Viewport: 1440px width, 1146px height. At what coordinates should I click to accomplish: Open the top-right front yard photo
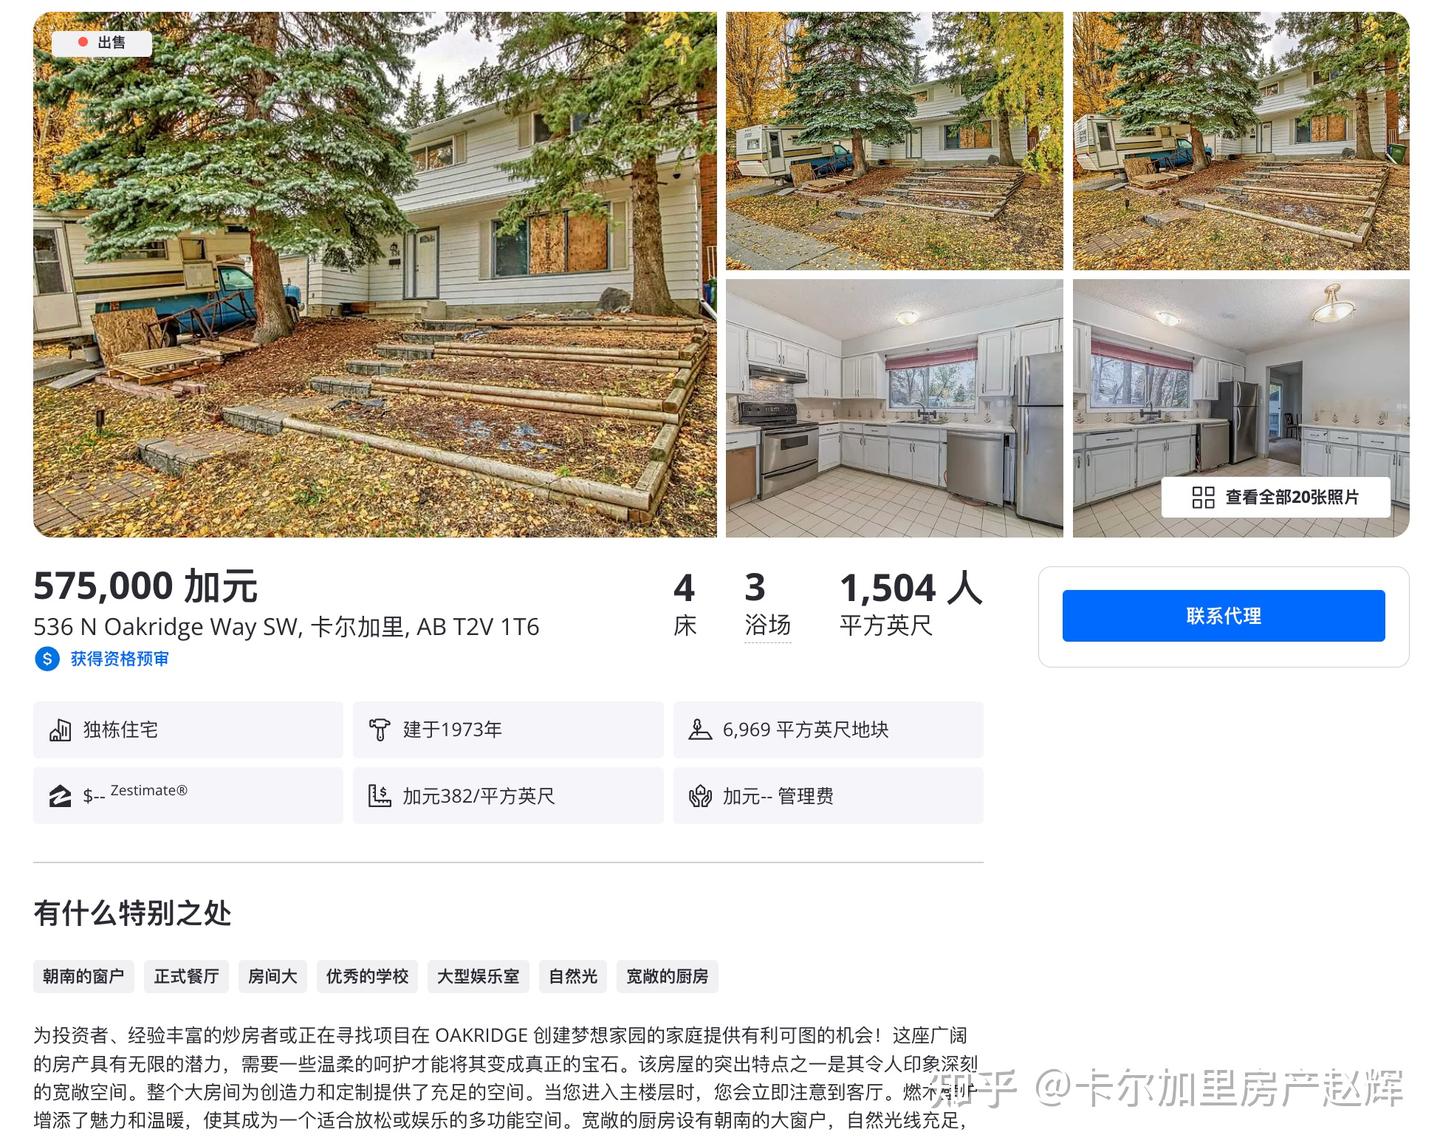point(1241,141)
